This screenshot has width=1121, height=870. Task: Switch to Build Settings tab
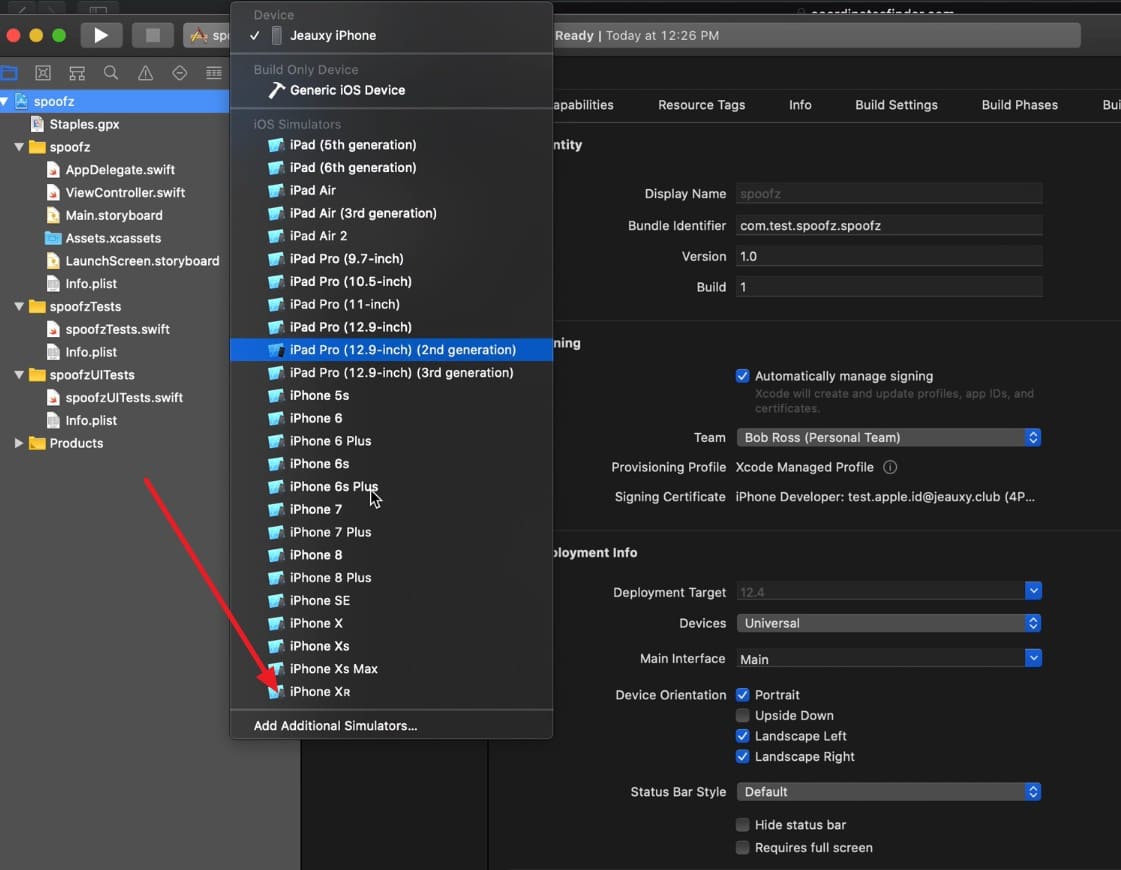click(x=896, y=105)
